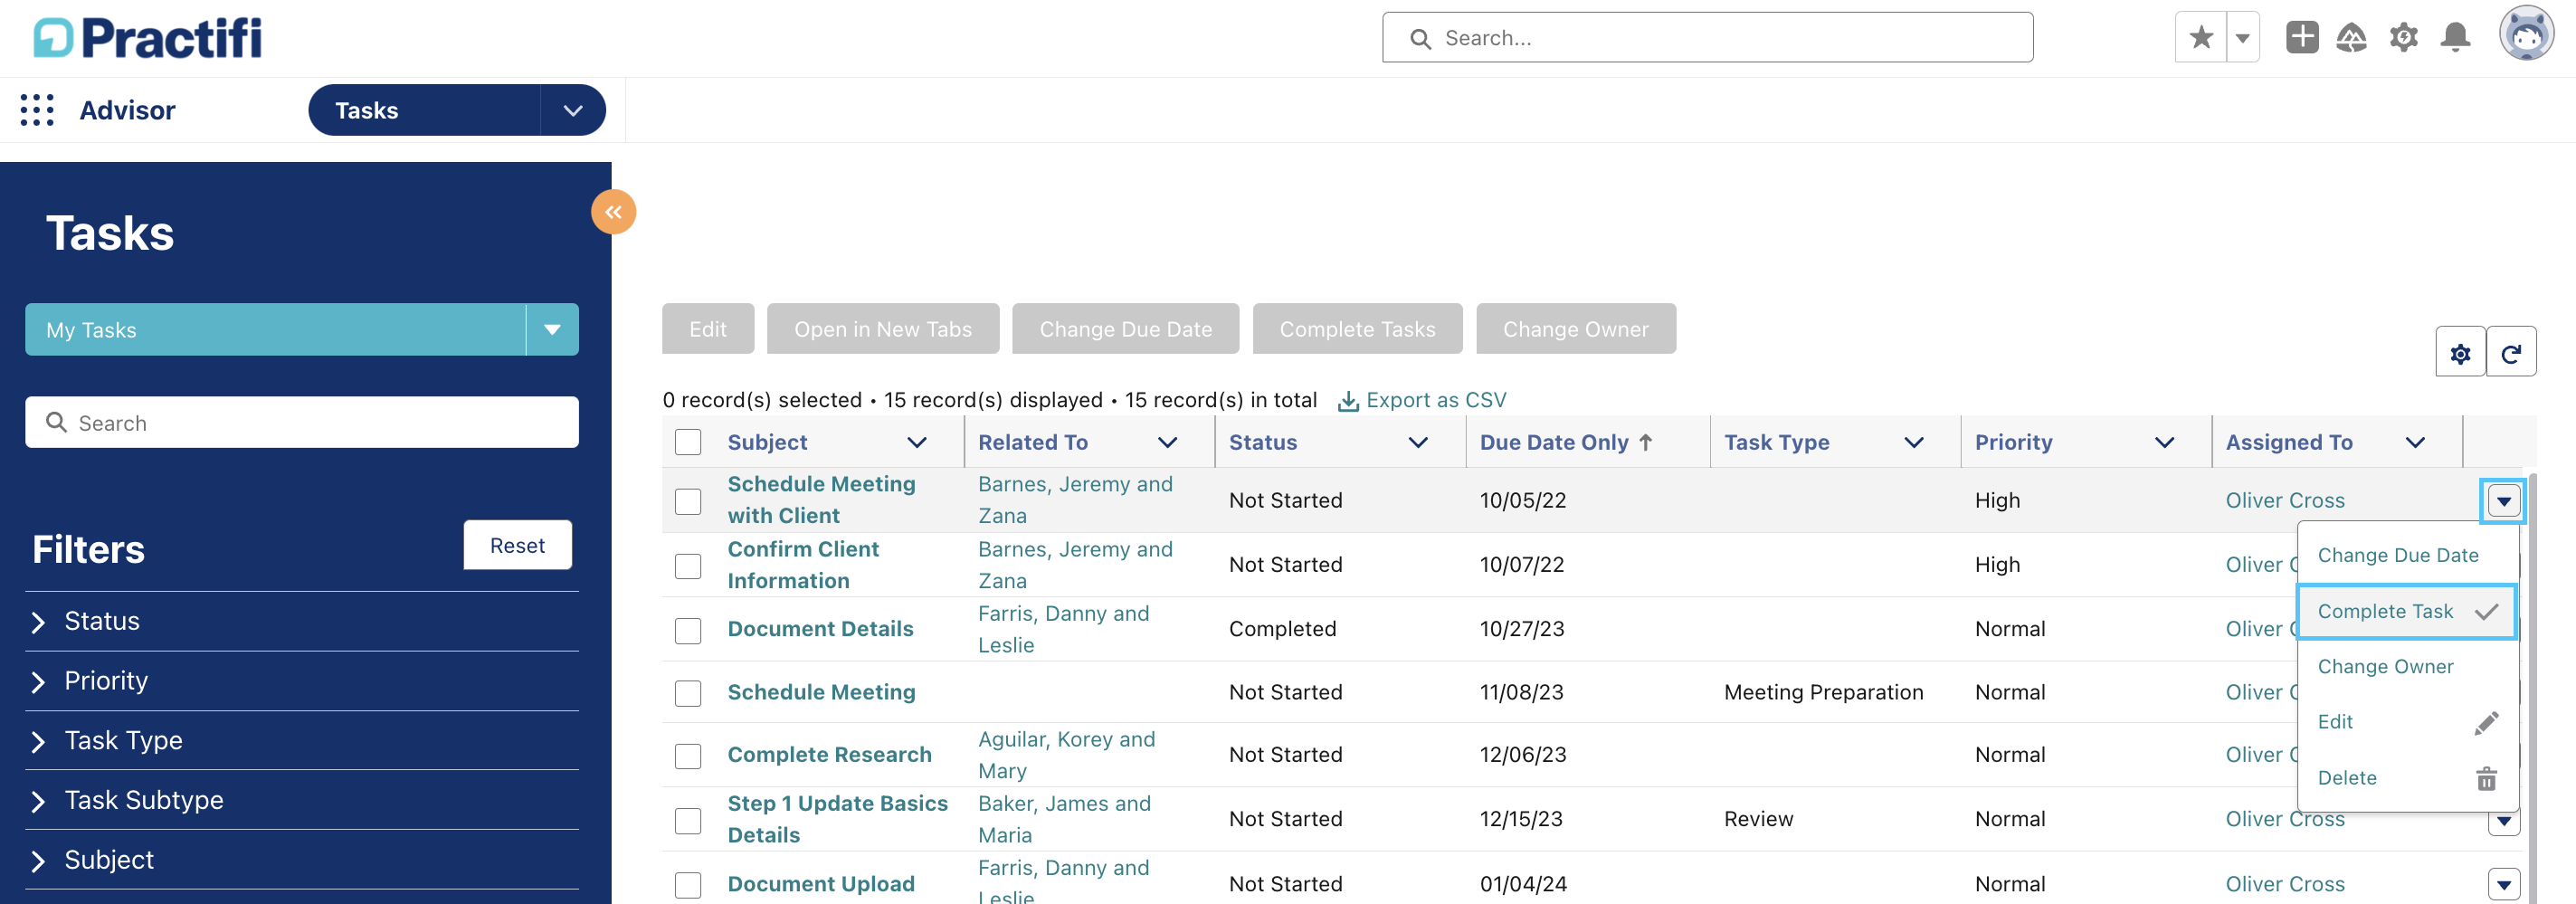This screenshot has width=2576, height=904.
Task: Collapse the Tasks sidebar panel
Action: [x=614, y=211]
